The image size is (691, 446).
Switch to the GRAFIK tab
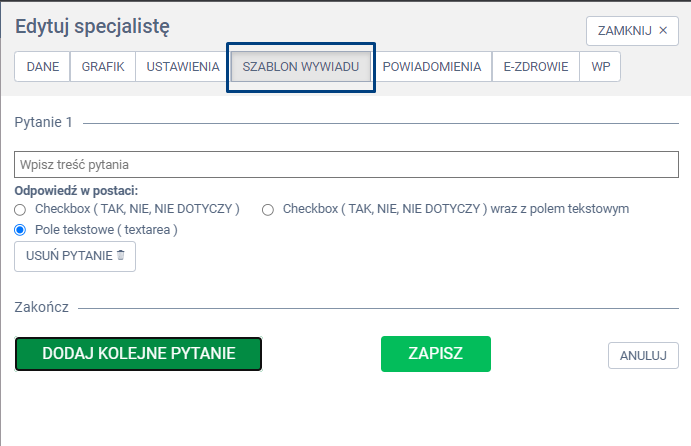pos(103,67)
